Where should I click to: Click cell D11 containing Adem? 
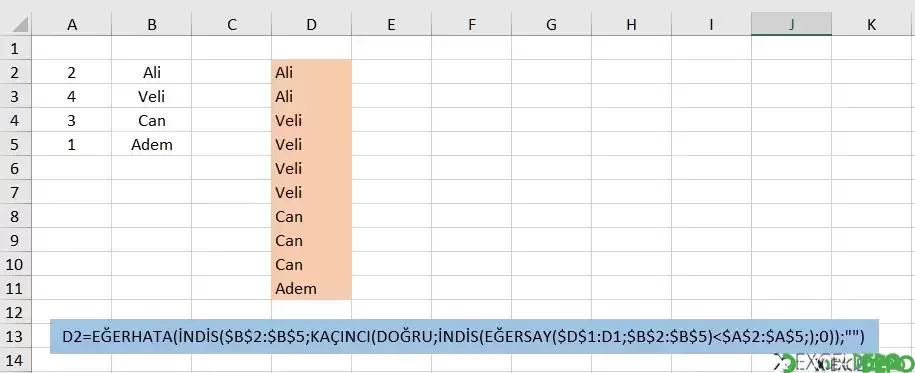pyautogui.click(x=312, y=288)
